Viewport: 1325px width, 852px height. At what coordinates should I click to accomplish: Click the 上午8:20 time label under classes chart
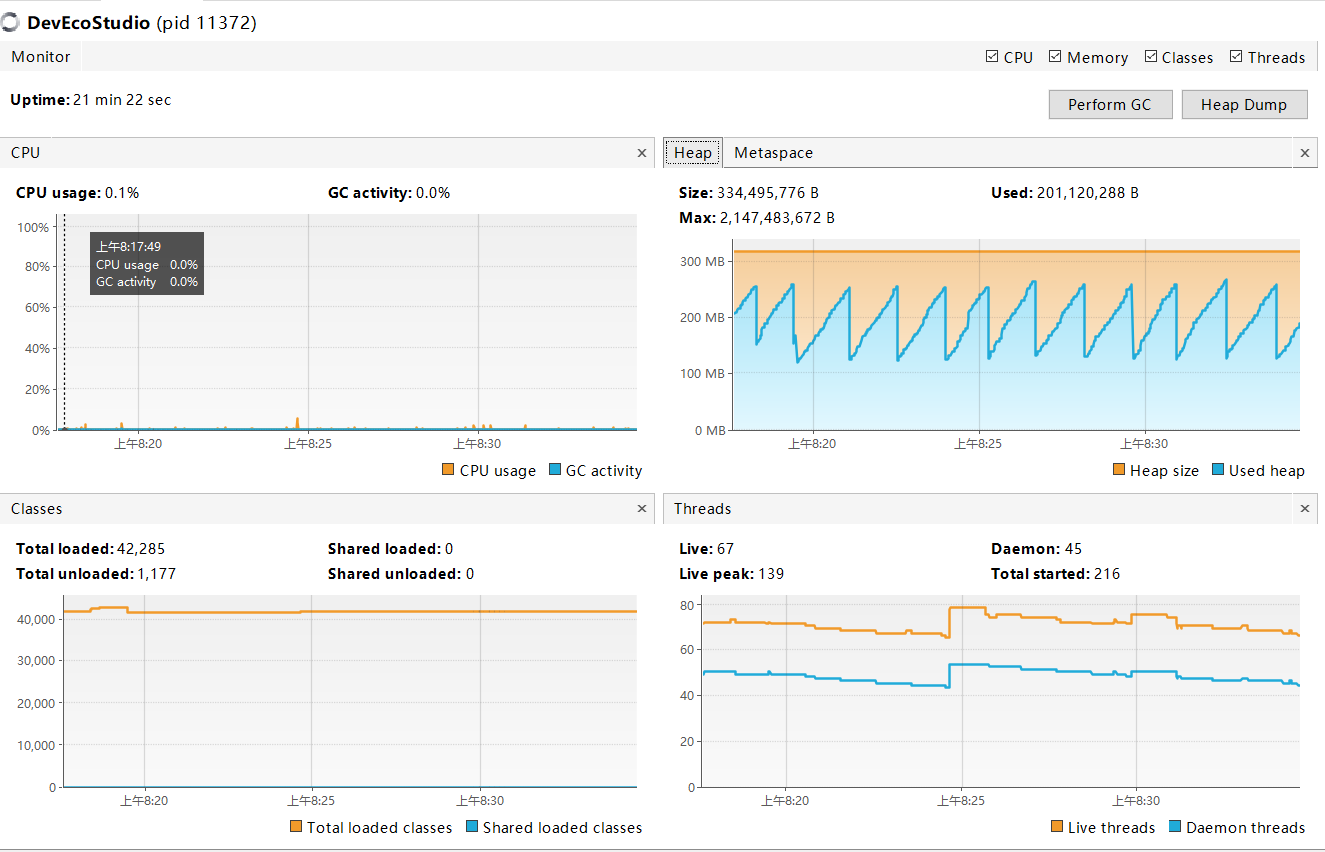tap(144, 801)
